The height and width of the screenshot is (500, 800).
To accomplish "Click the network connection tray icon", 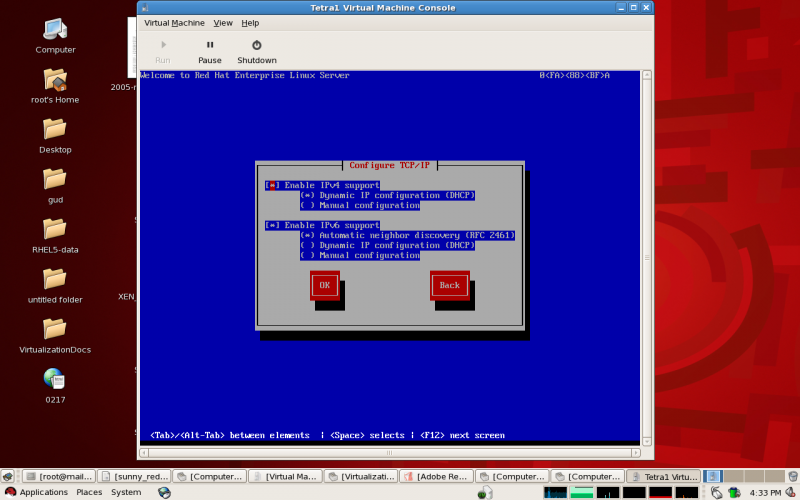I will (716, 492).
